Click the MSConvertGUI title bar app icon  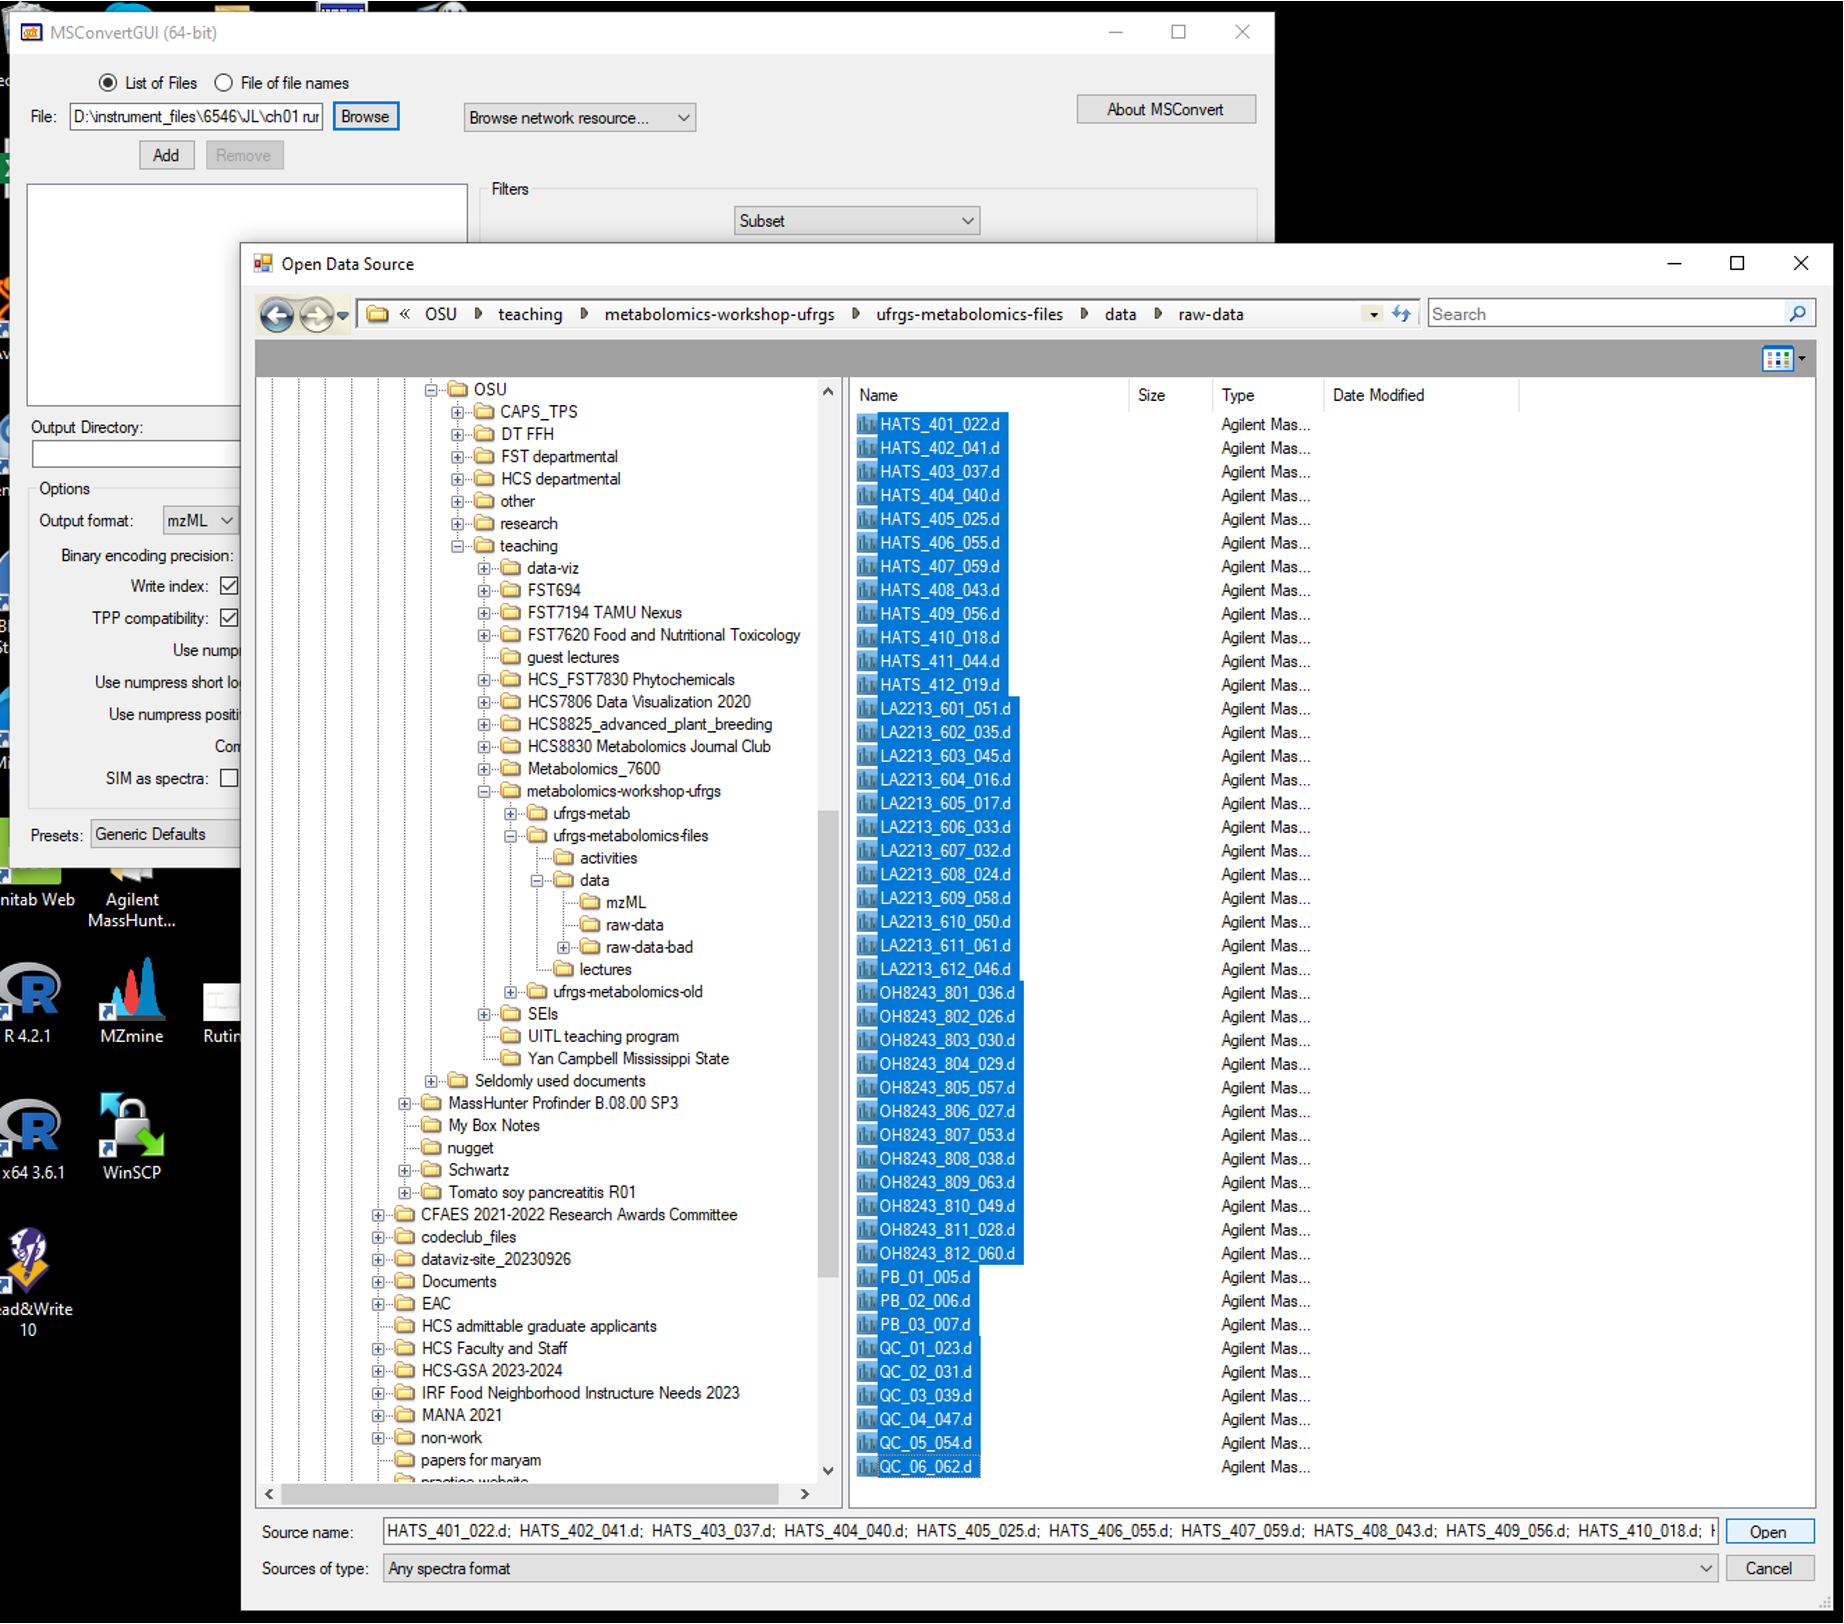31,32
